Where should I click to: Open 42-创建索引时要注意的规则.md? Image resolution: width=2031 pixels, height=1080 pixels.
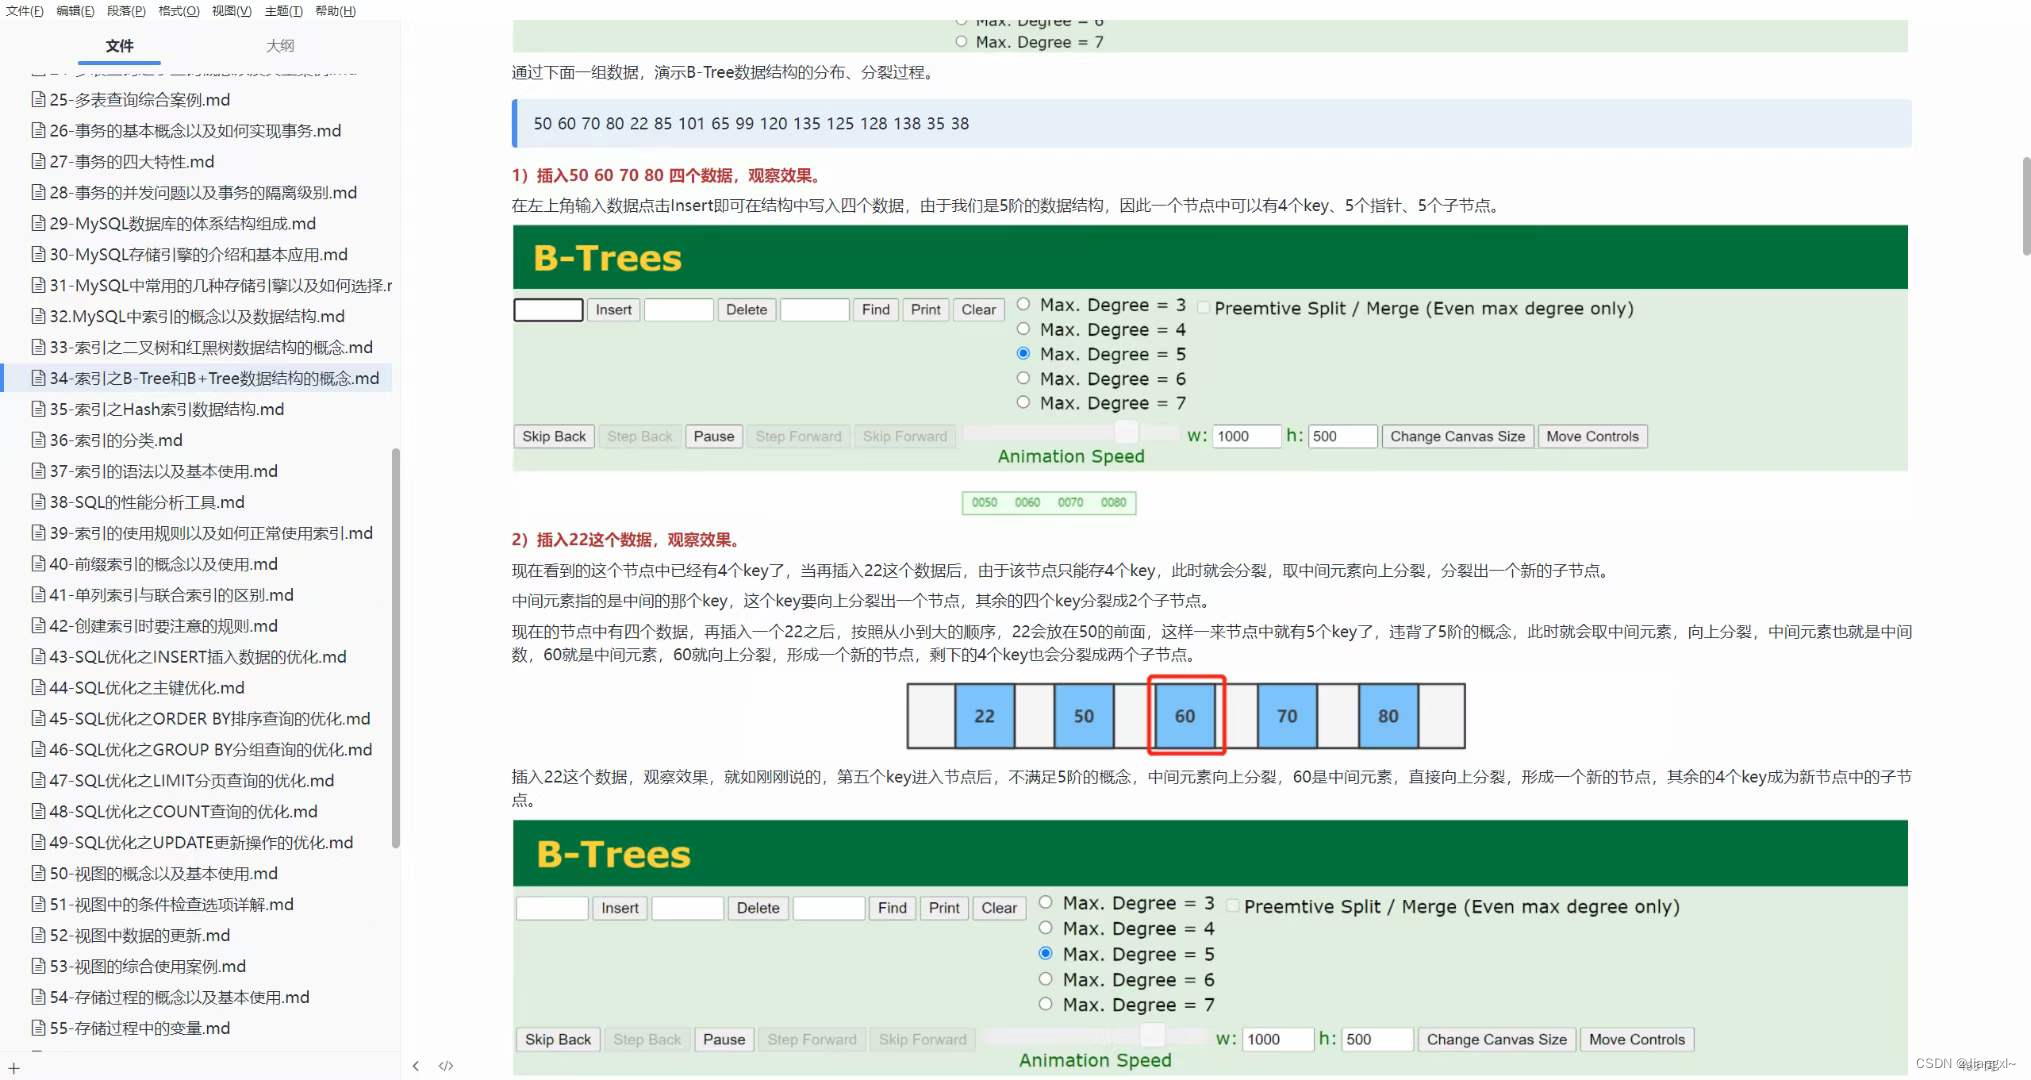(x=163, y=626)
